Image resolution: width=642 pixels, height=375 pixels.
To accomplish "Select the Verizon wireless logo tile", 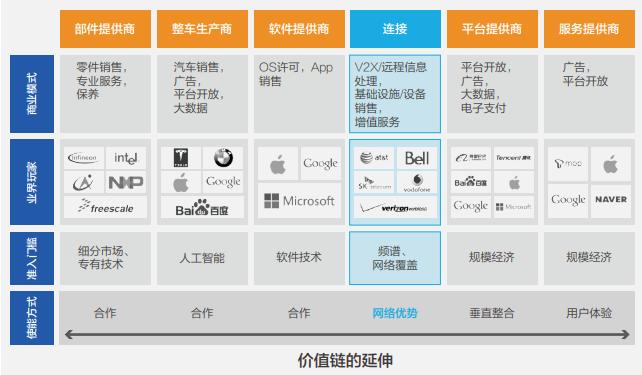I will (x=395, y=208).
